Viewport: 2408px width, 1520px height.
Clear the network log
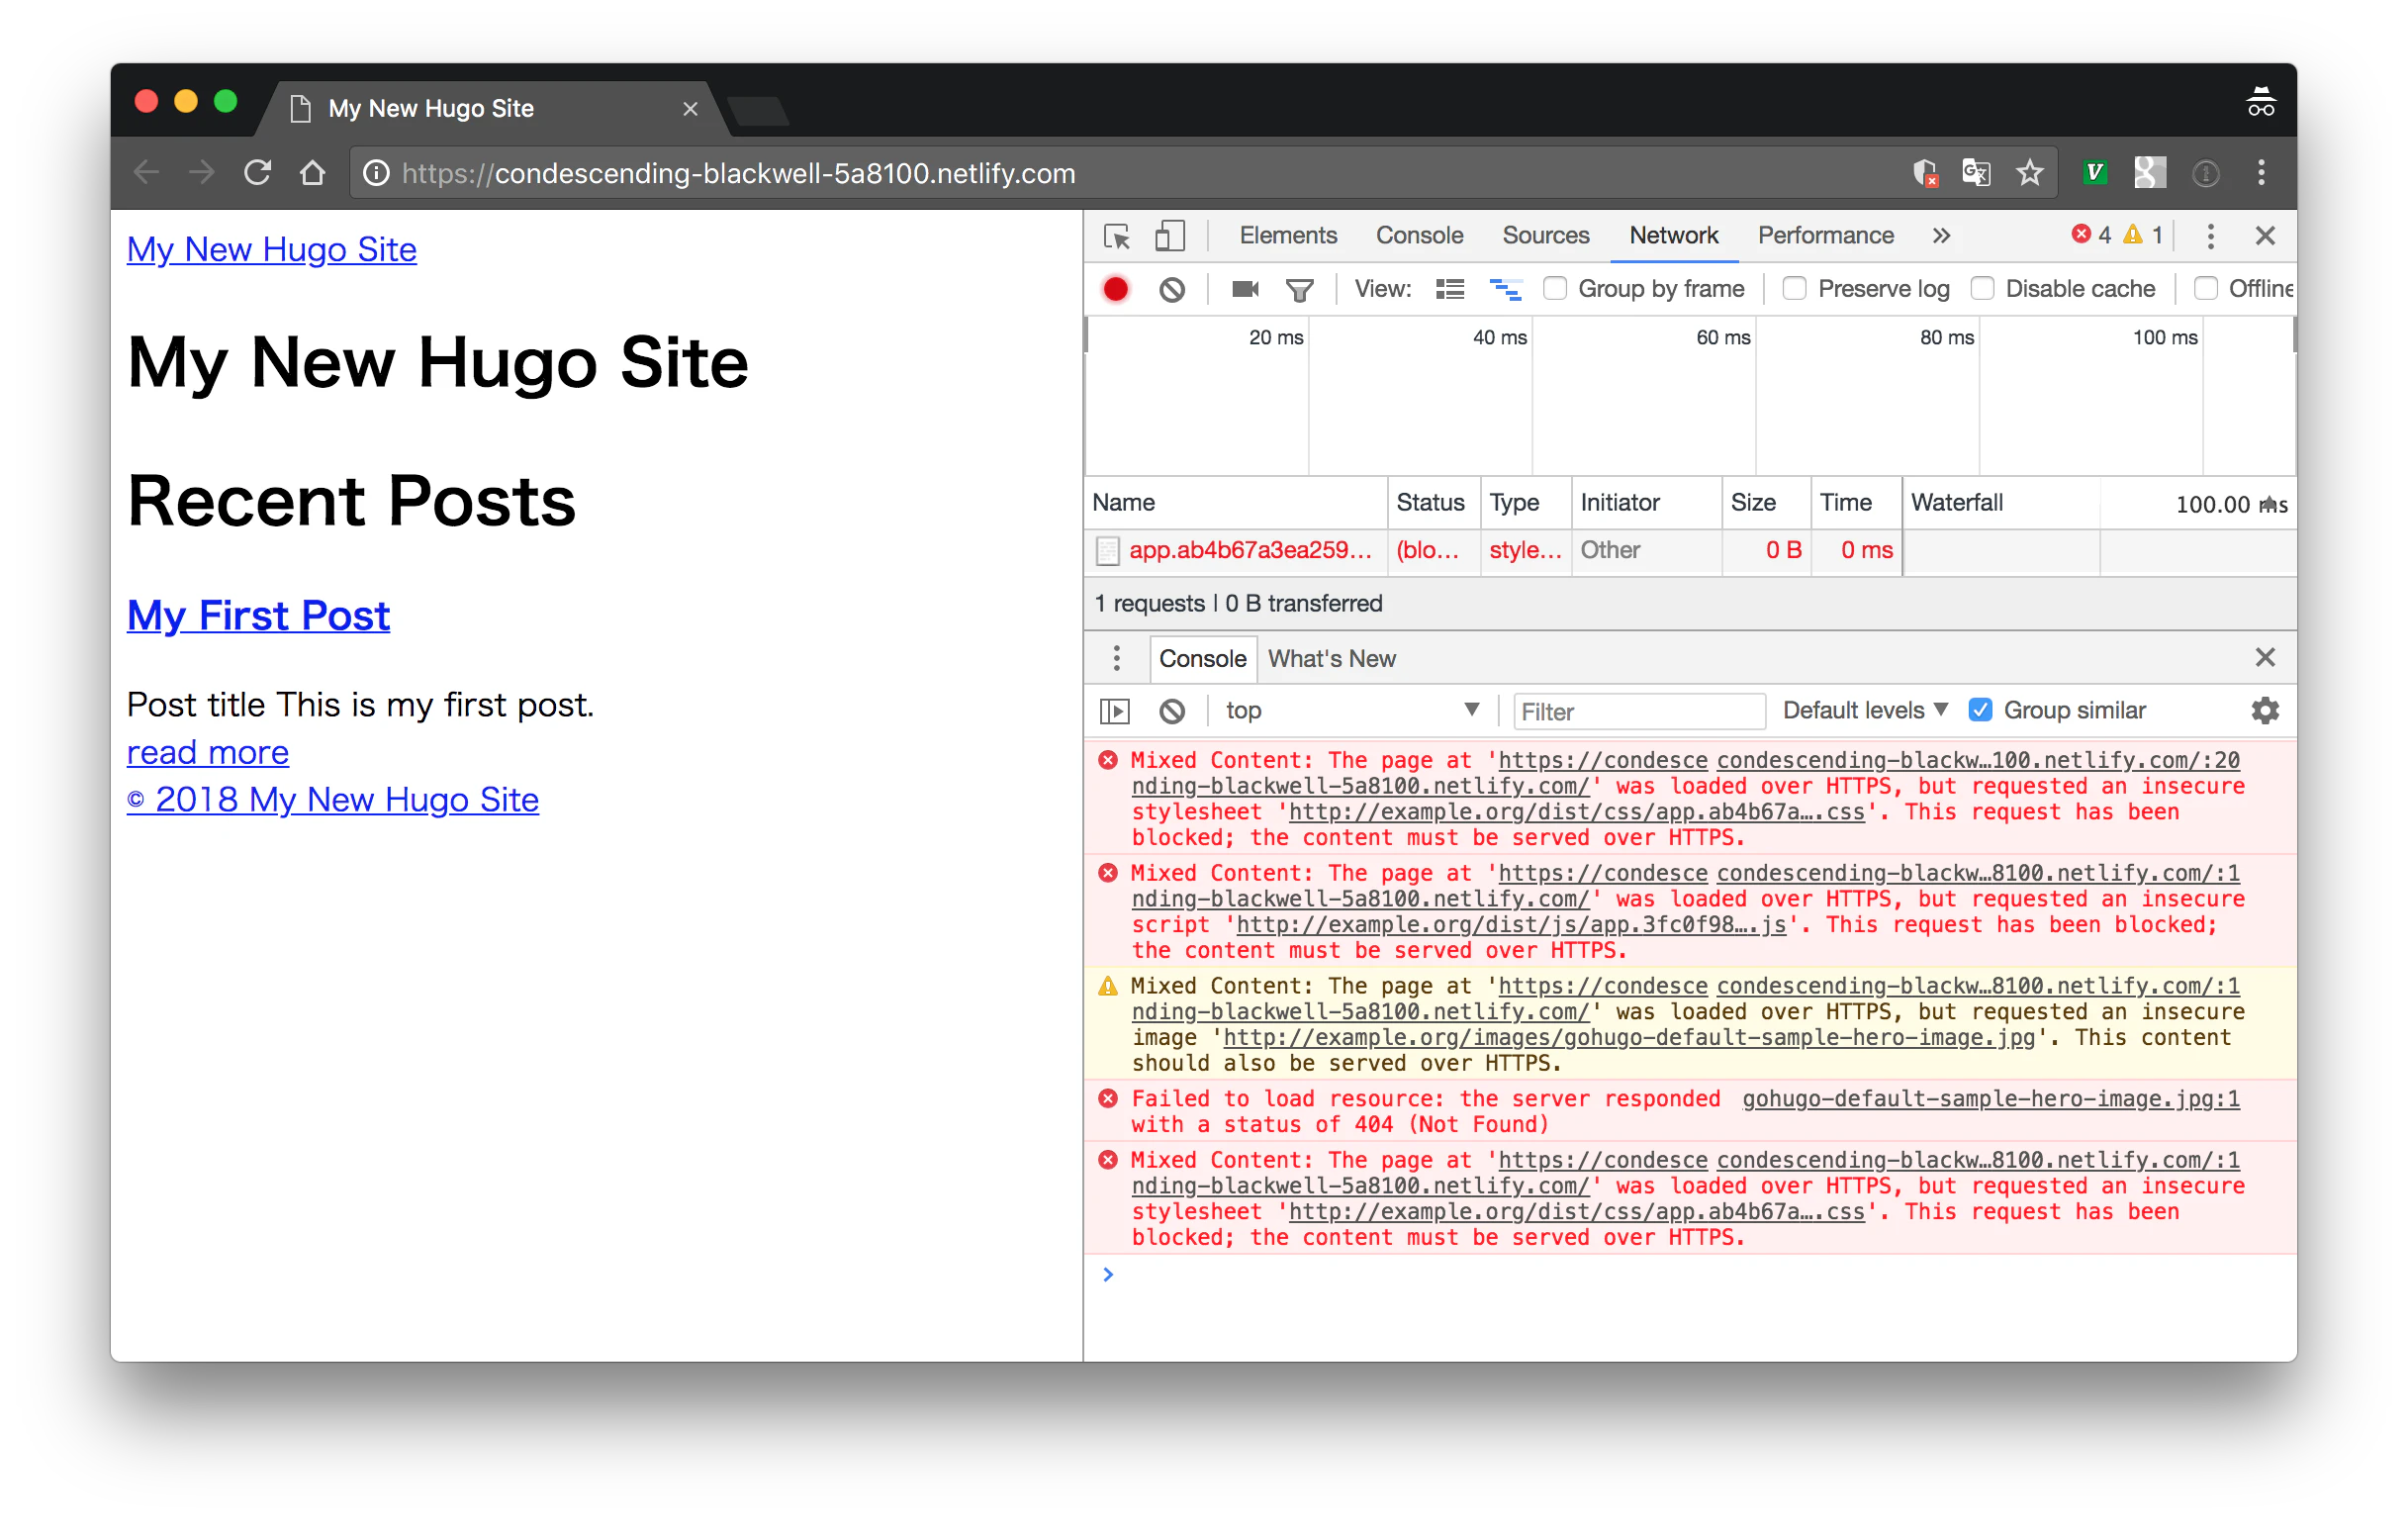coord(1172,289)
